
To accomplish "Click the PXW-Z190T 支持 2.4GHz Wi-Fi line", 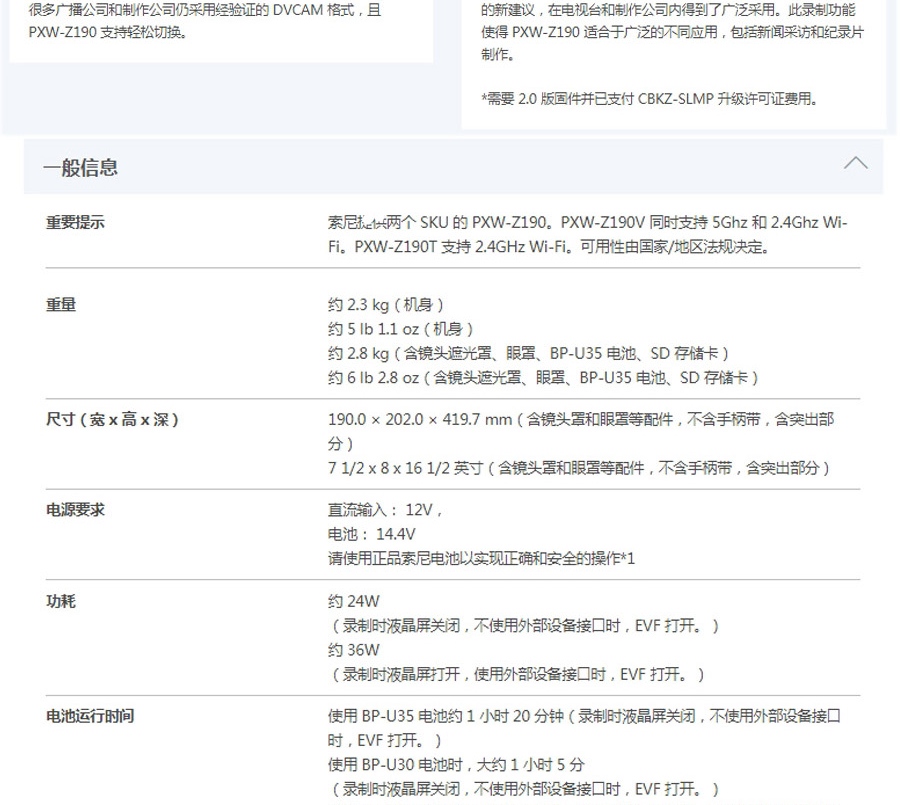I will coord(549,247).
